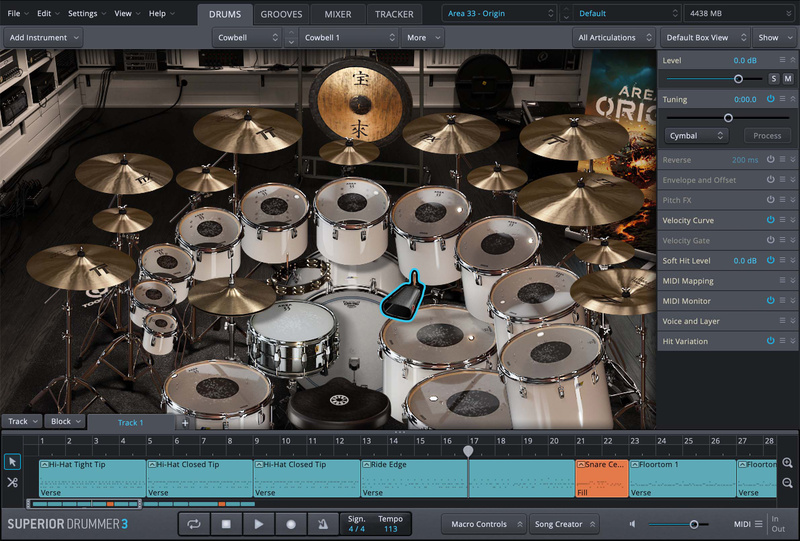Open the More dropdown
This screenshot has height=541, width=800.
point(422,38)
